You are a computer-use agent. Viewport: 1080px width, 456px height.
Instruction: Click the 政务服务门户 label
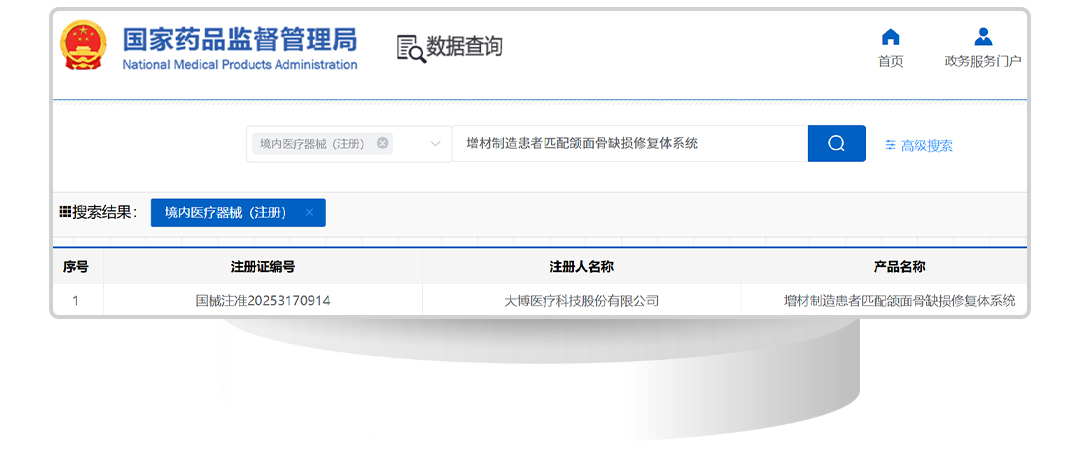[x=983, y=61]
